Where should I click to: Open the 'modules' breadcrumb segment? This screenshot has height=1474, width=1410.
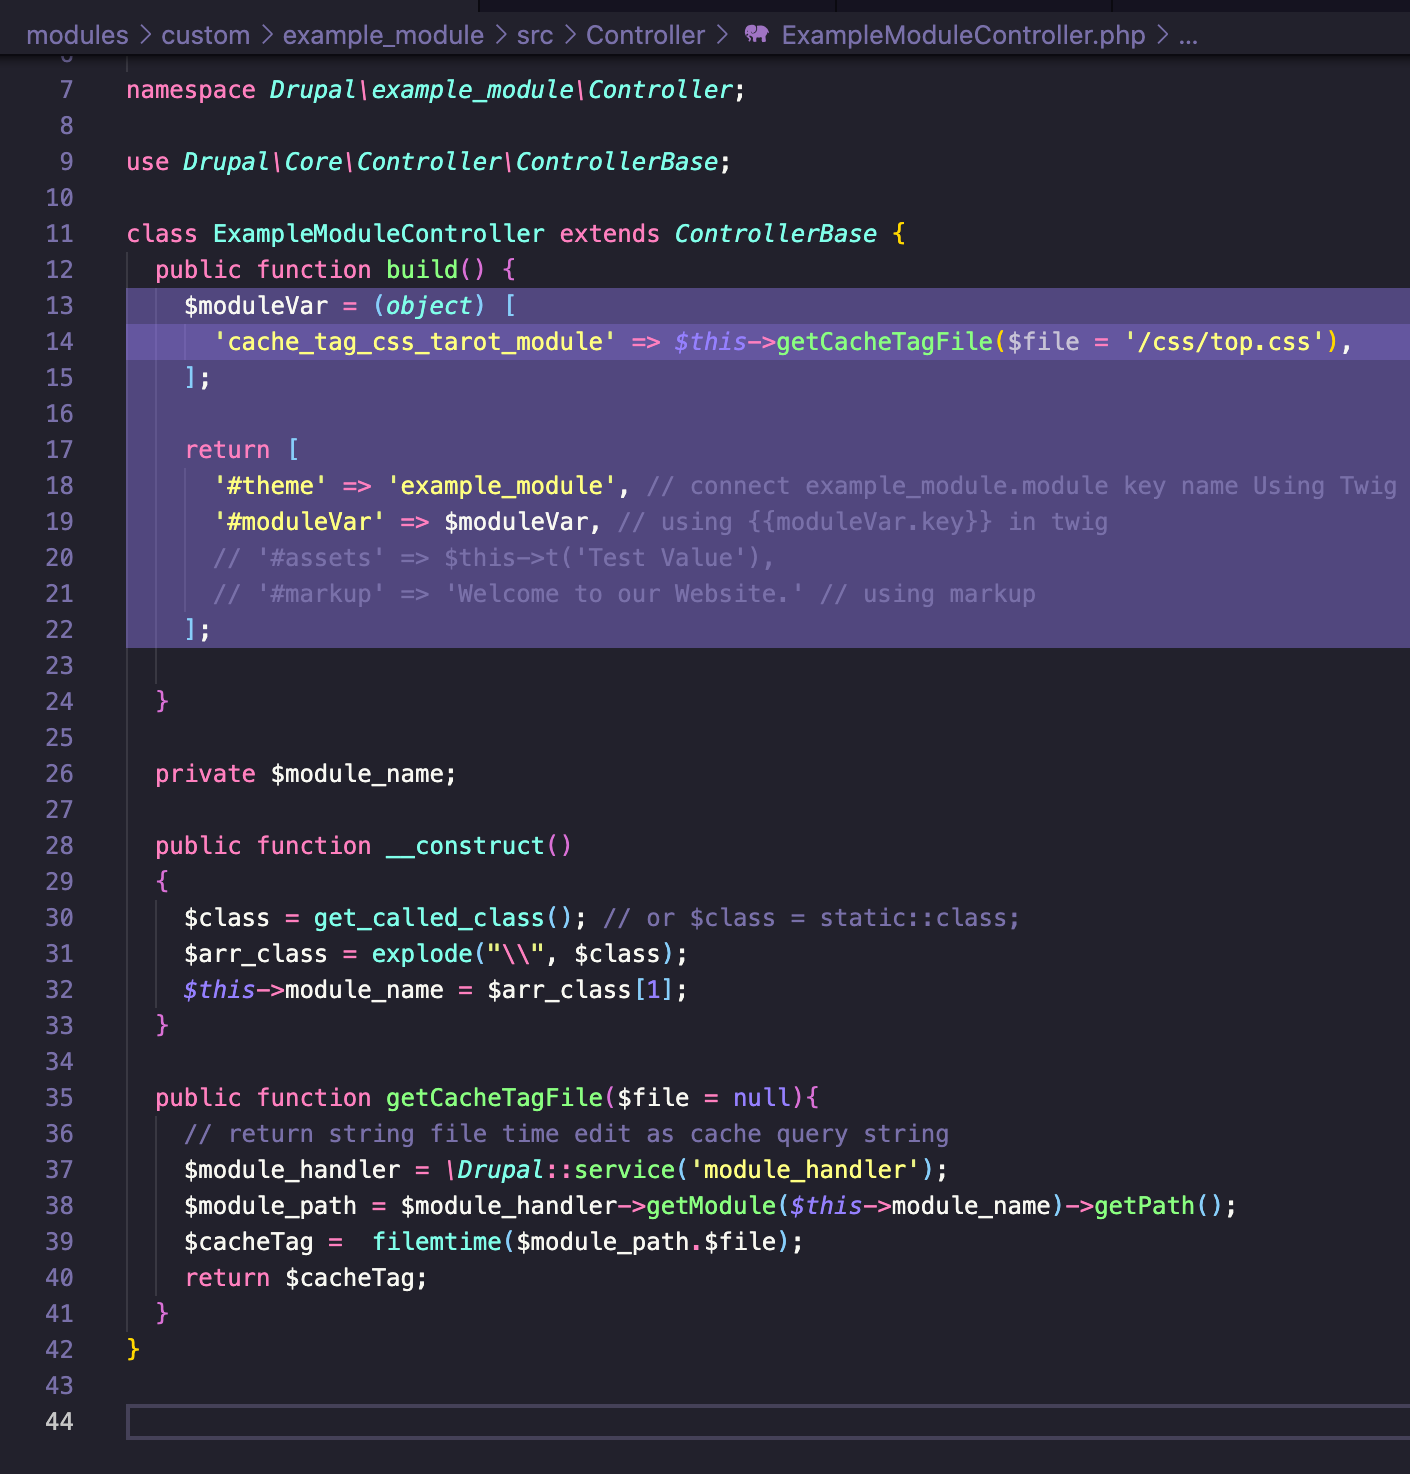tap(77, 35)
